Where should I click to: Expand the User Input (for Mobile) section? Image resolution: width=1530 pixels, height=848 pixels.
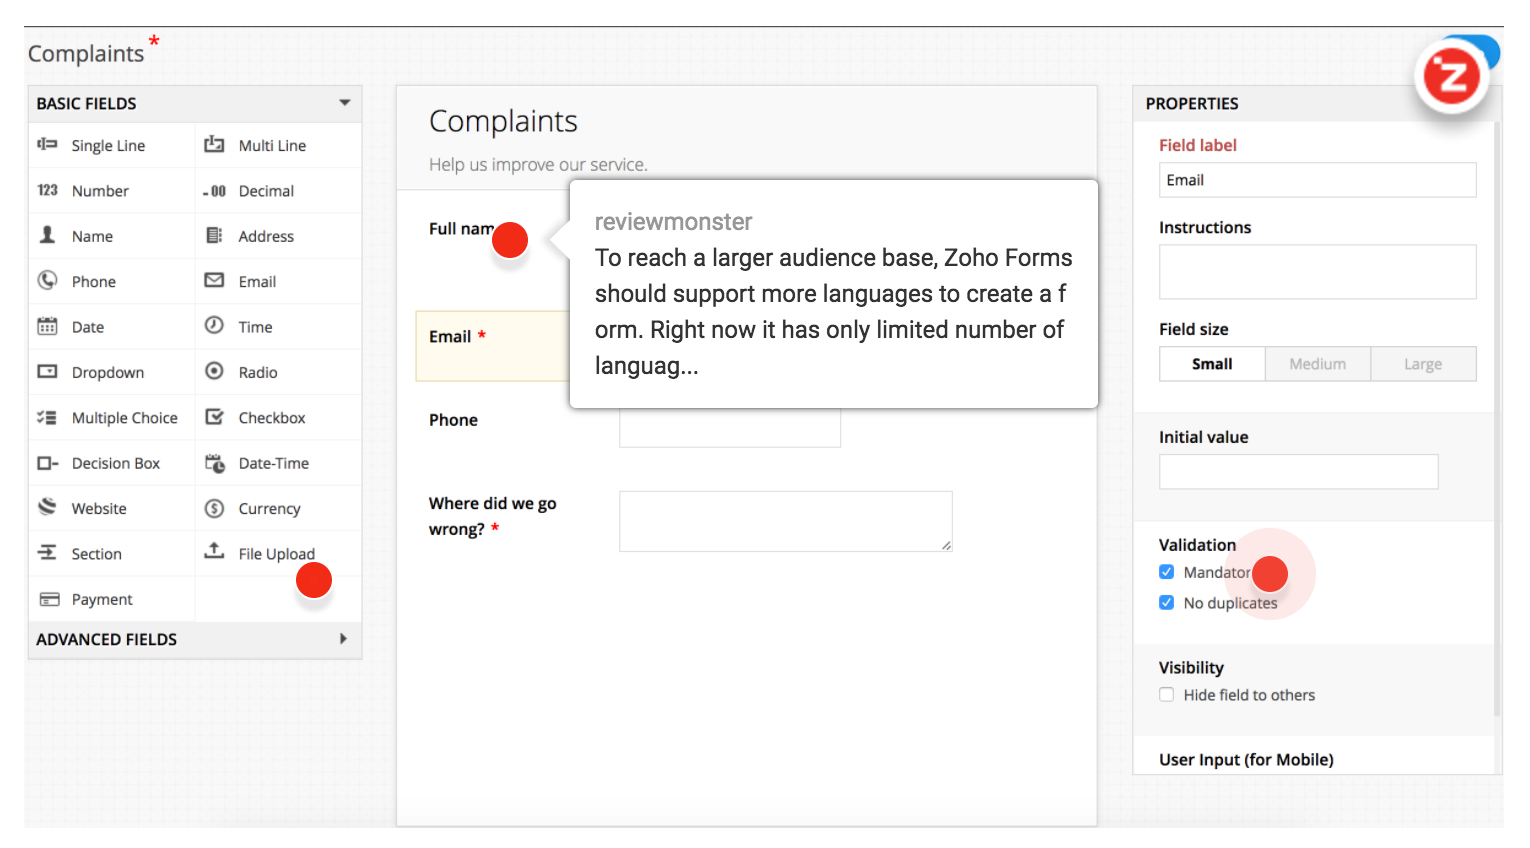click(1244, 759)
